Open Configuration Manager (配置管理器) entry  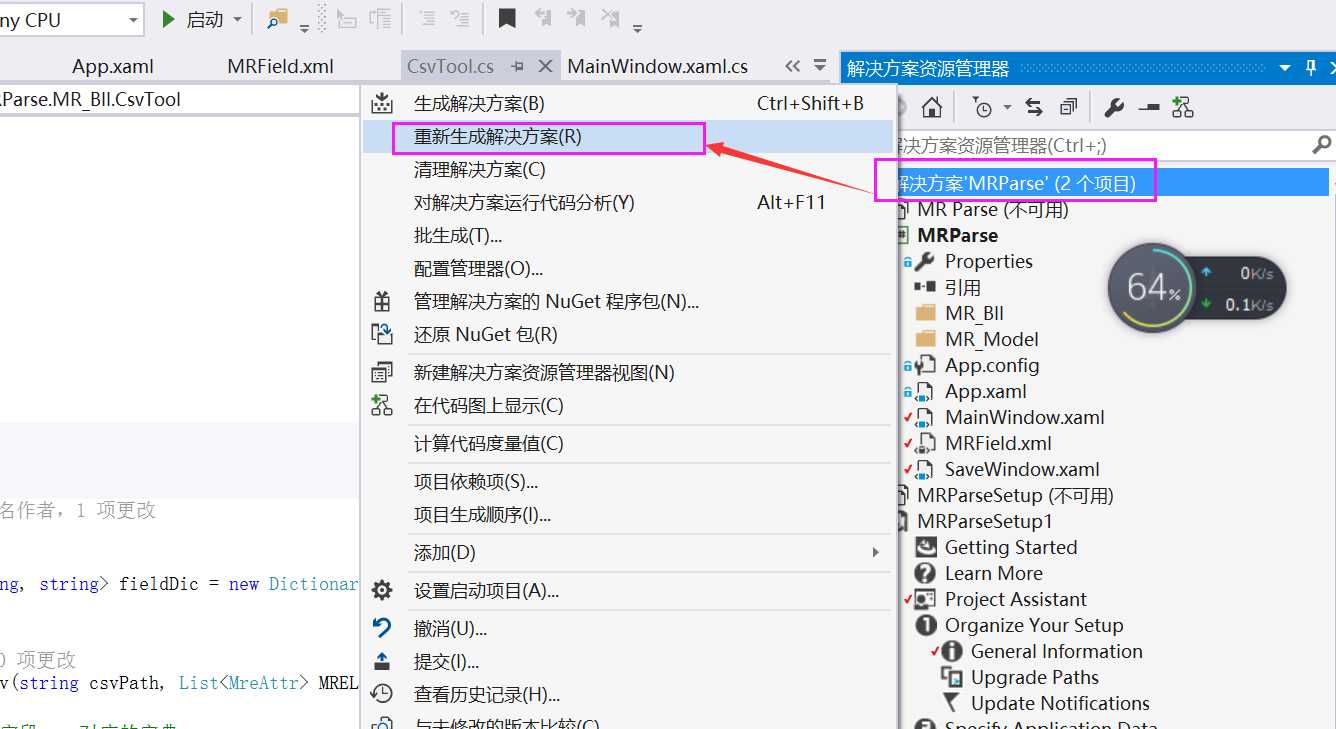point(628,269)
